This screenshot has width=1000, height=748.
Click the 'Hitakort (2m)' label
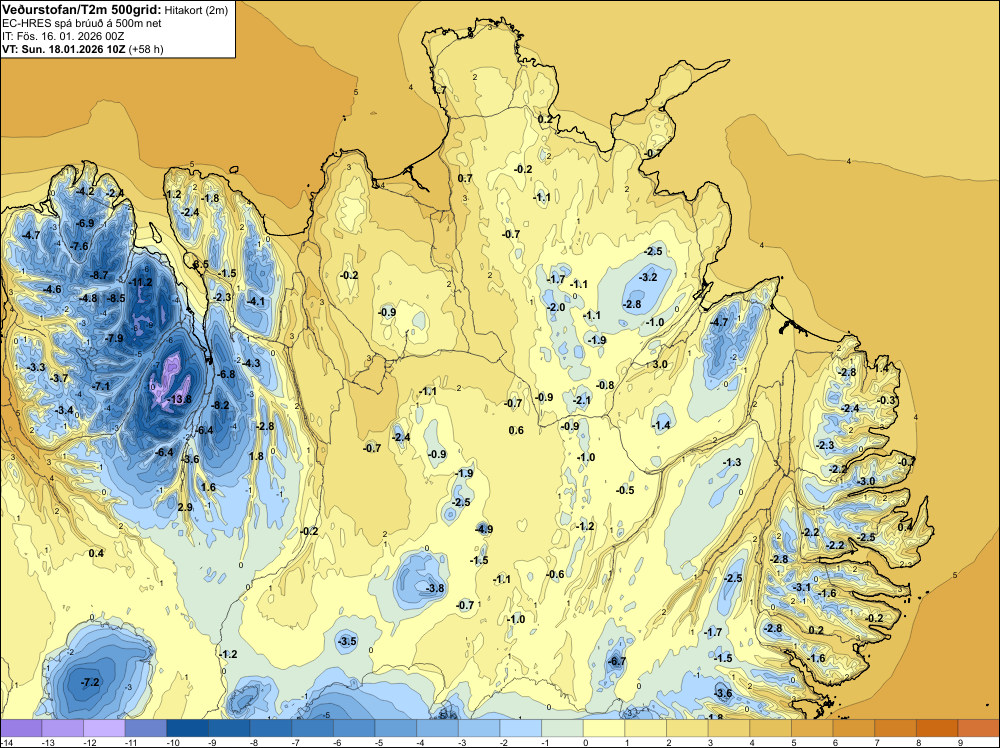pos(196,10)
